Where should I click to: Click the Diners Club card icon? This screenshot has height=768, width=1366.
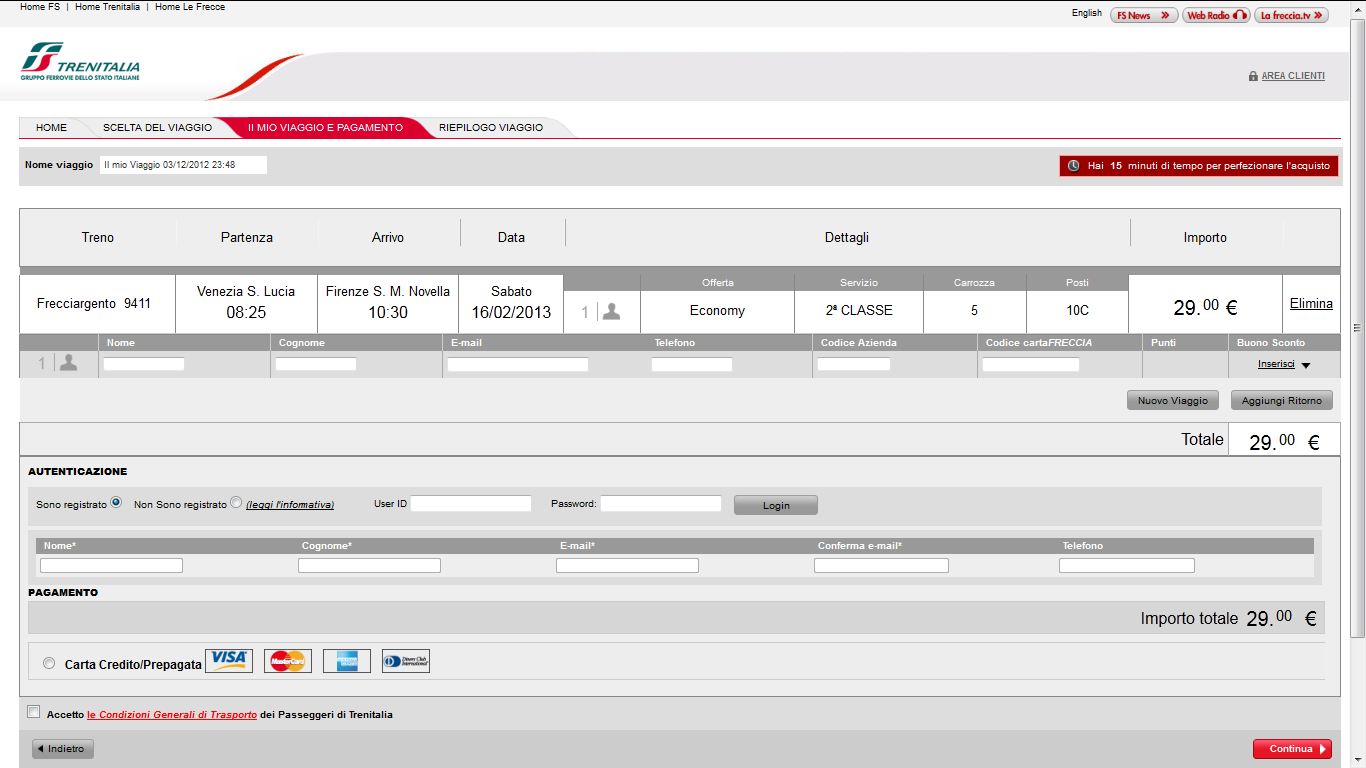(406, 661)
